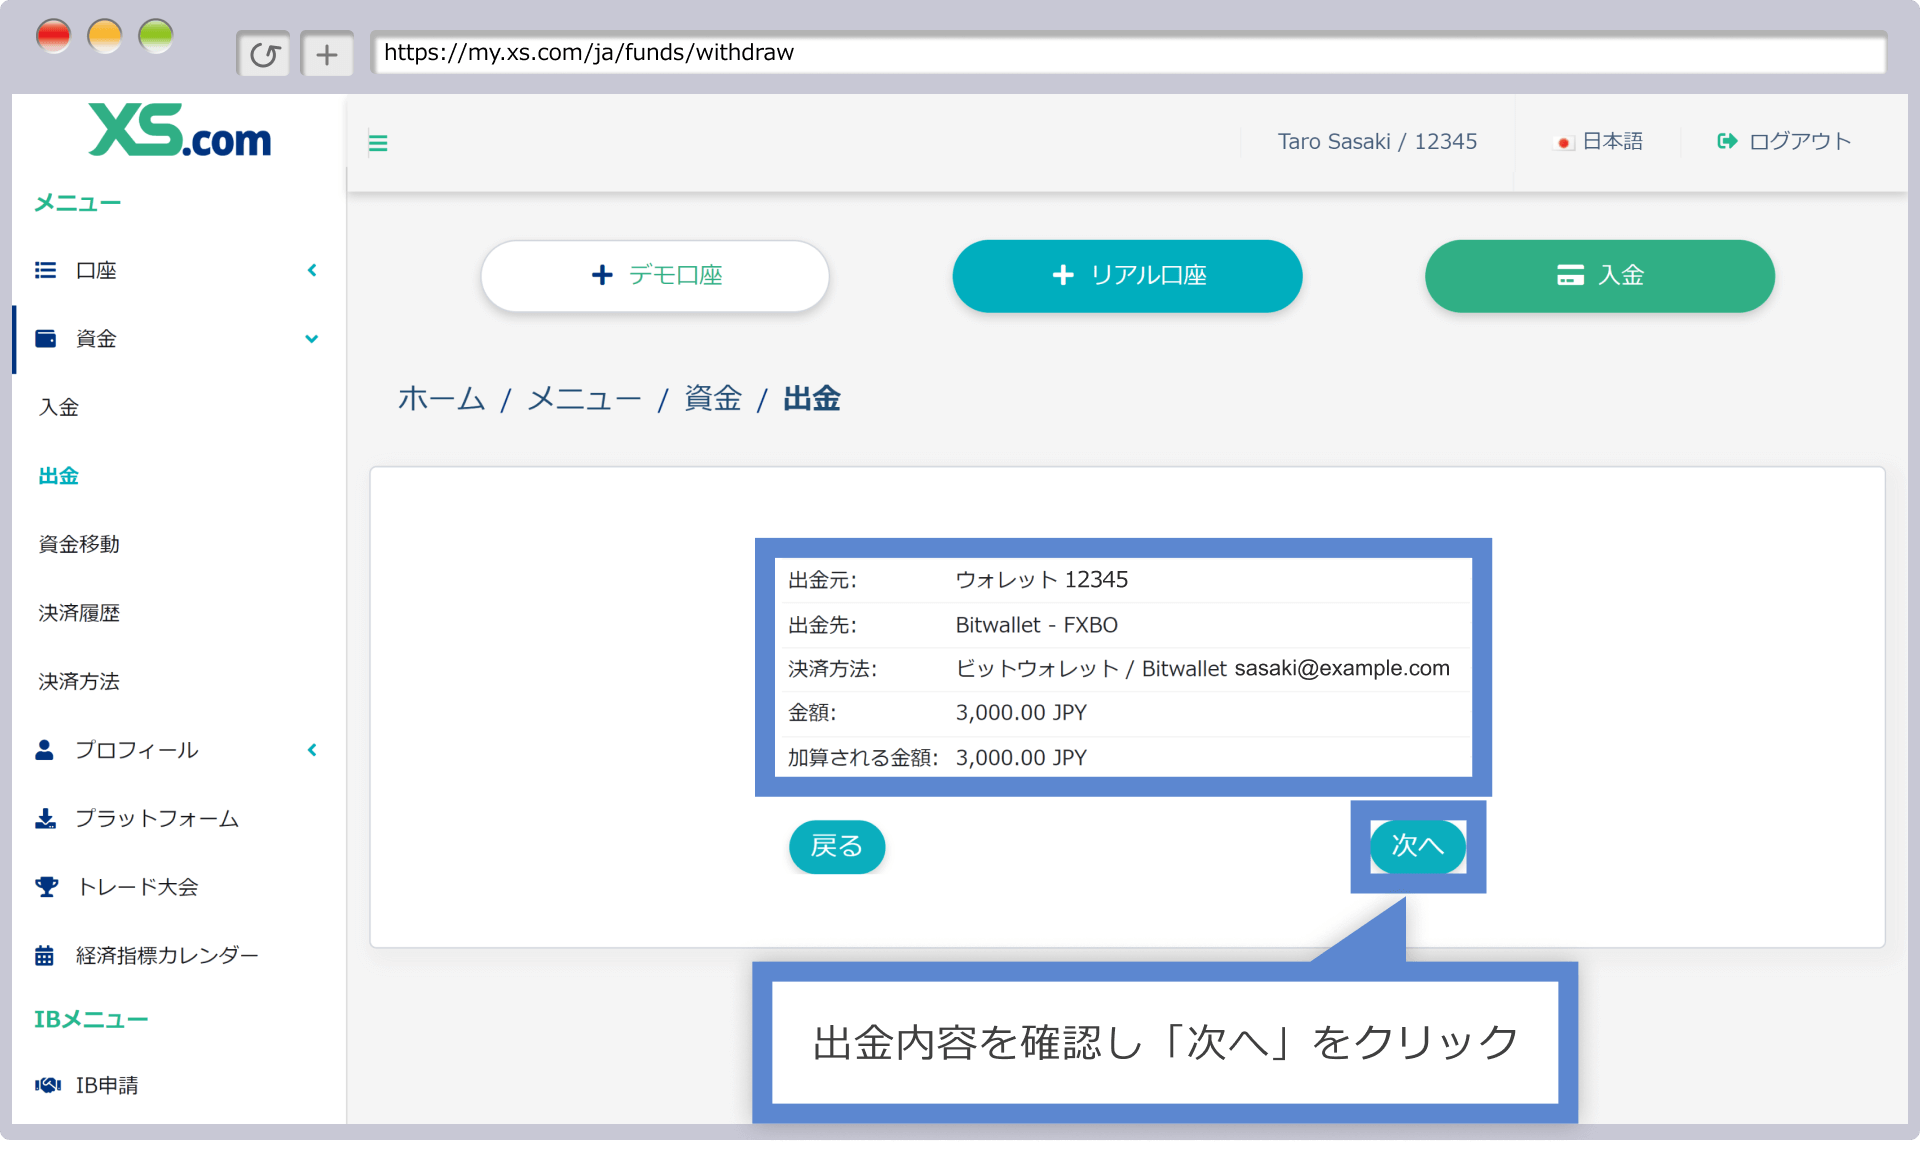The height and width of the screenshot is (1150, 1920).
Task: Click the Bitwallet - FXBO value
Action: click(x=1037, y=625)
